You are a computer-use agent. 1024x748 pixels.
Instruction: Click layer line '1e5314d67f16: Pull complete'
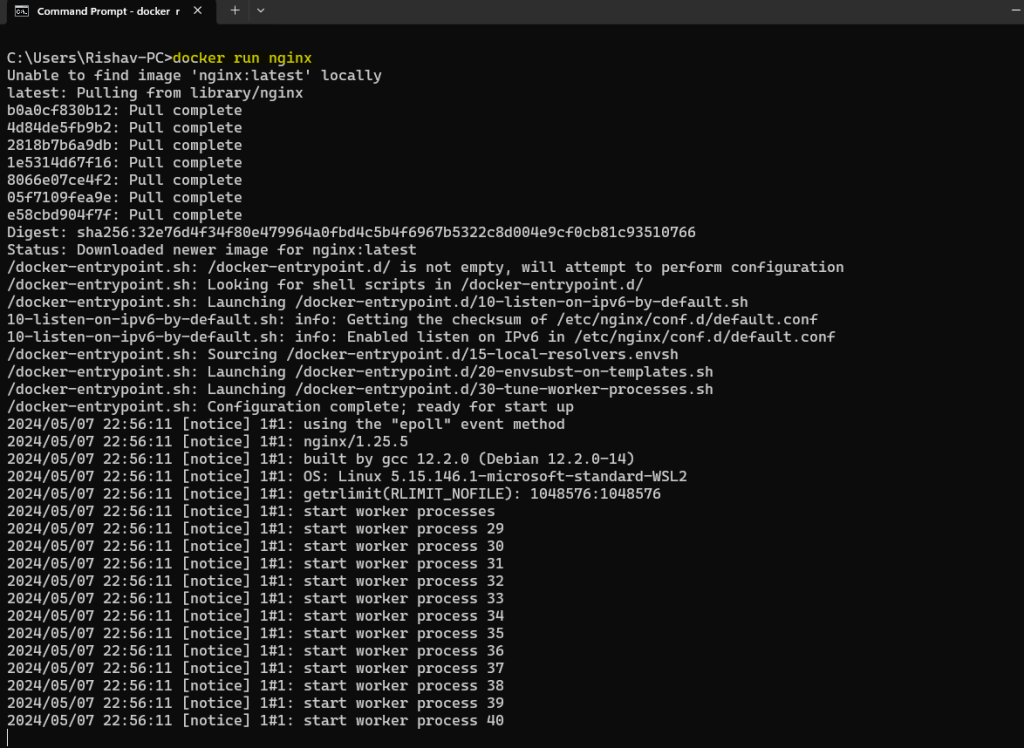click(x=124, y=163)
